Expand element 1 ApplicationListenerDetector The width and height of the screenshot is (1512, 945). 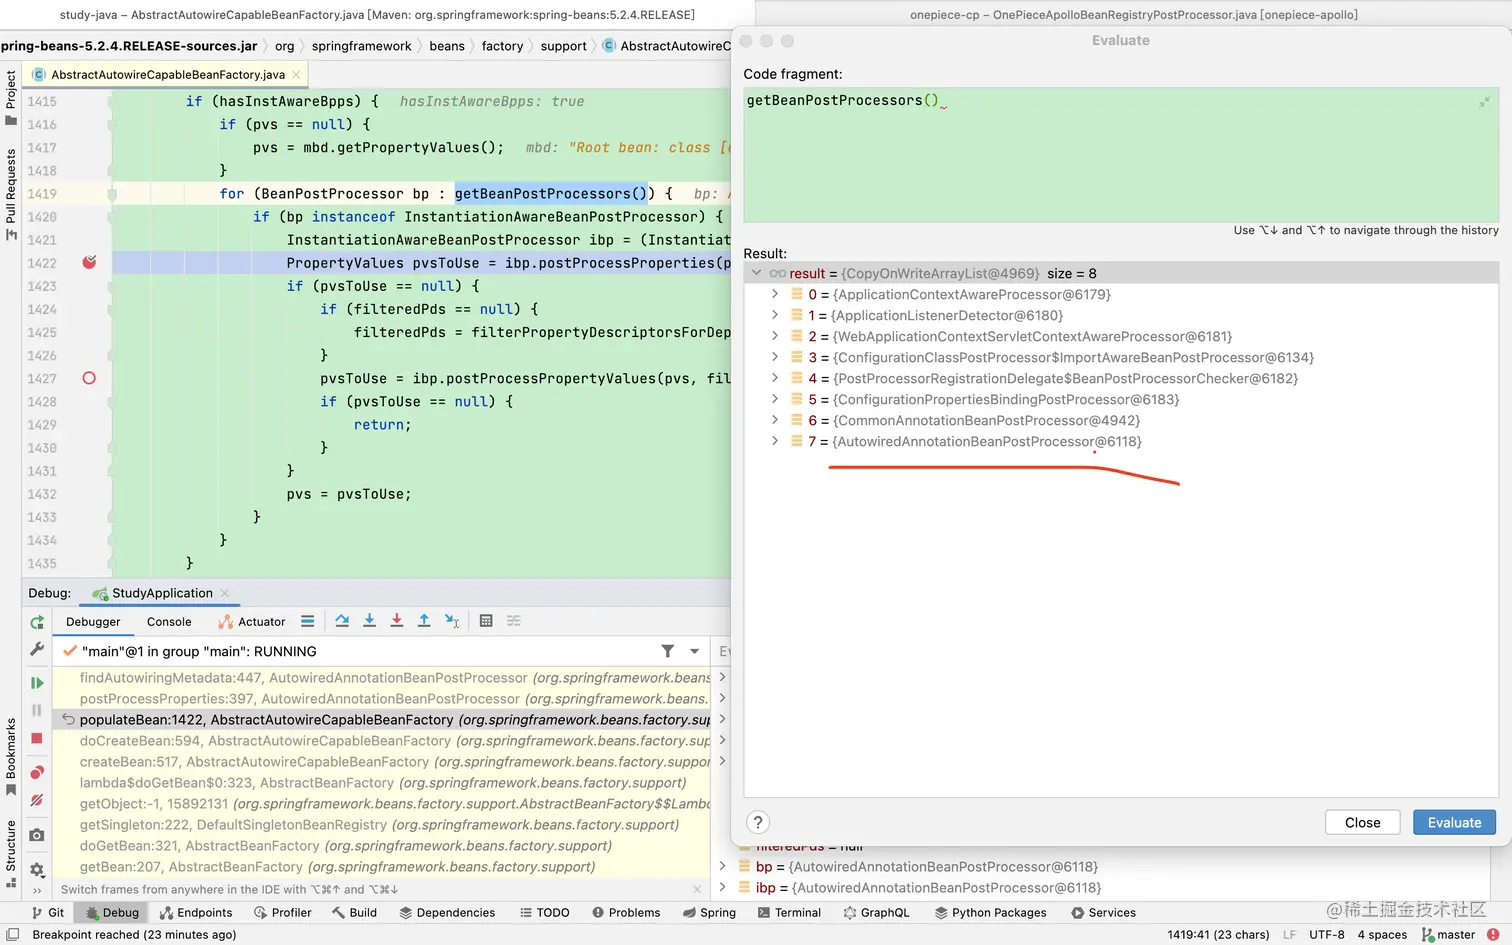click(x=775, y=315)
